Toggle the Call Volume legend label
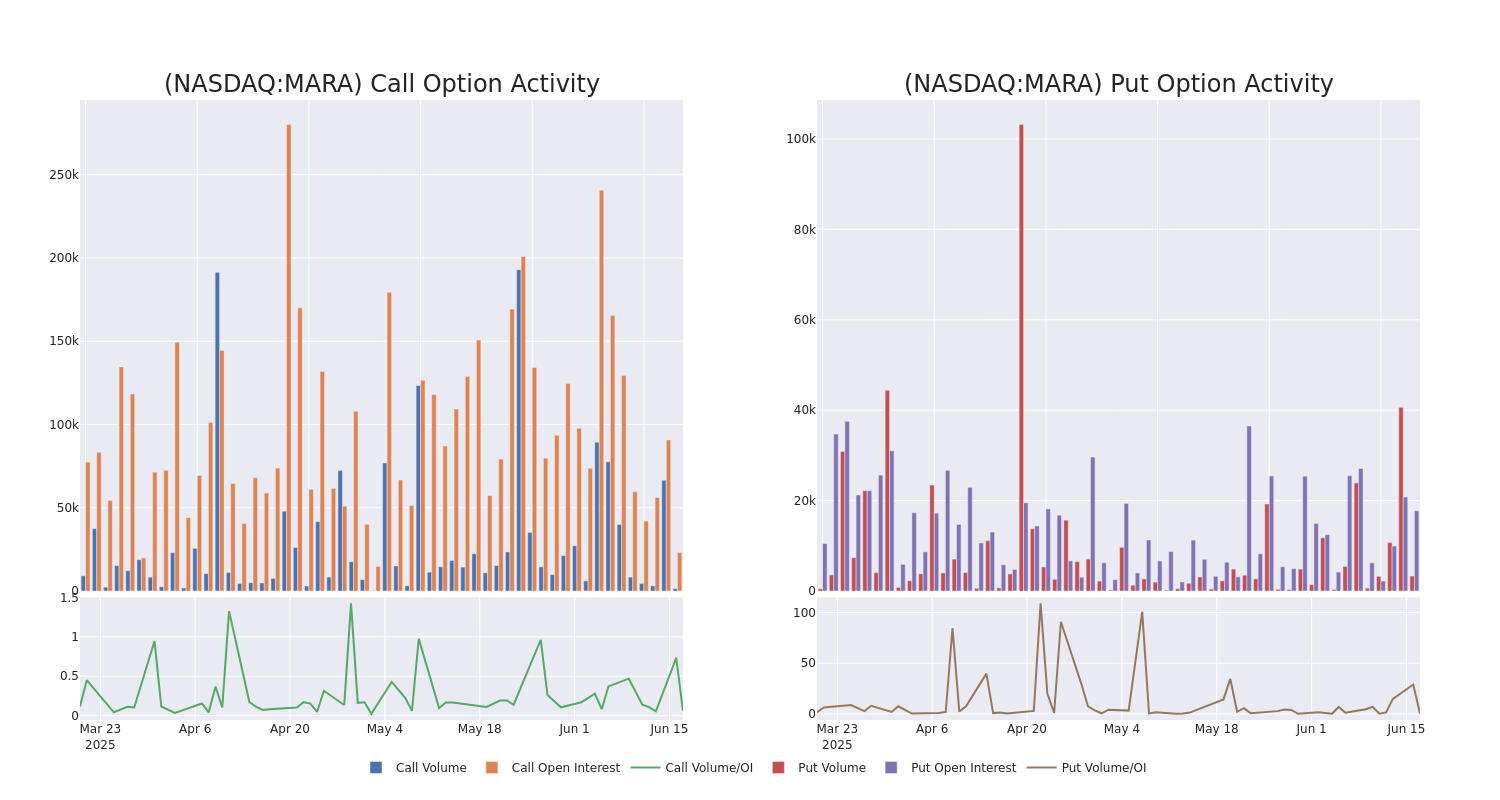The image size is (1500, 800). point(431,768)
